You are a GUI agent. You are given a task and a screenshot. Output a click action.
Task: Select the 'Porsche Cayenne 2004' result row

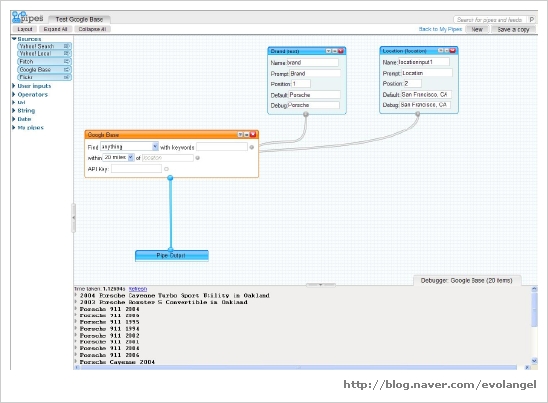tap(117, 362)
